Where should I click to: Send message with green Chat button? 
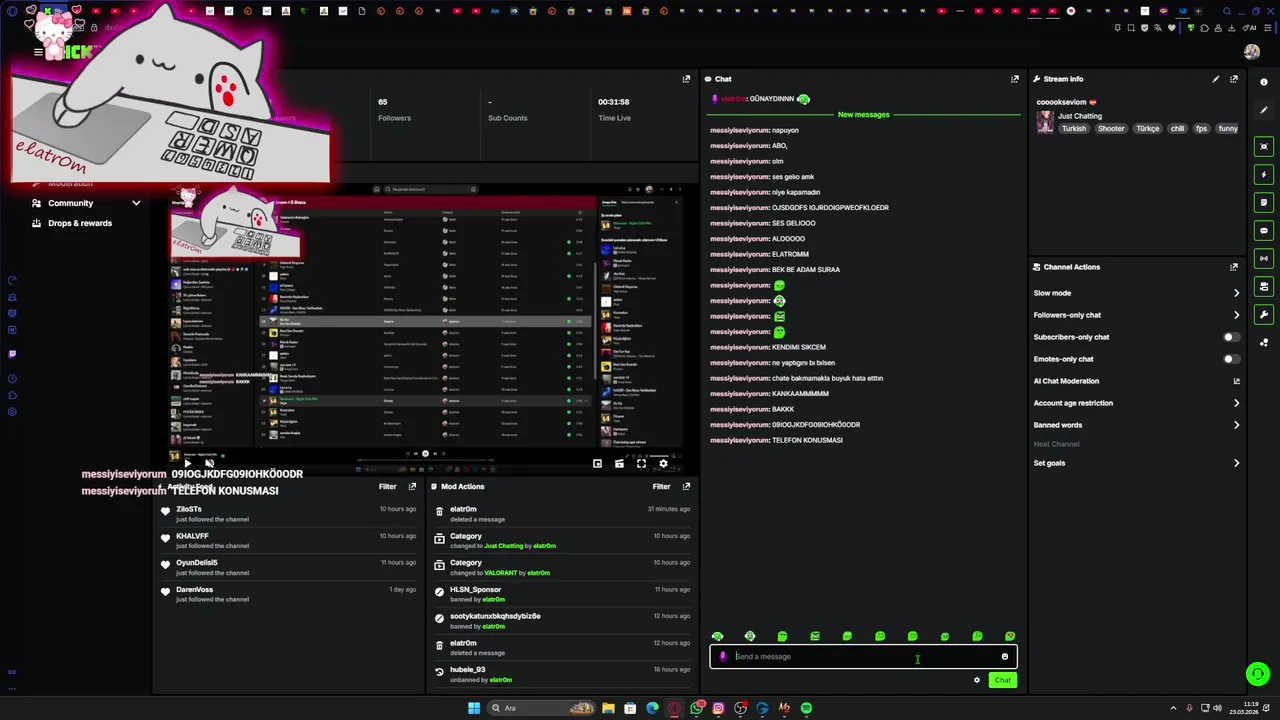click(1002, 680)
